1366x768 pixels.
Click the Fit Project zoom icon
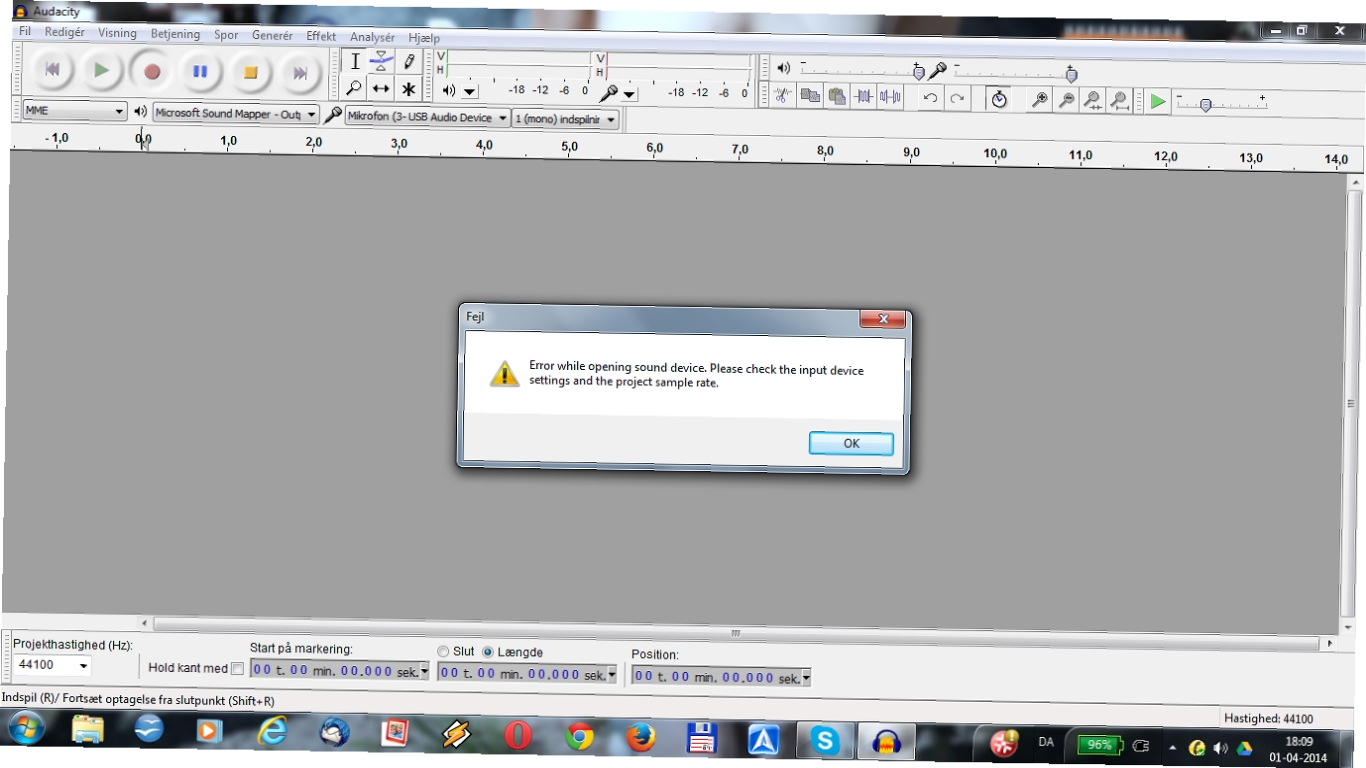pyautogui.click(x=1120, y=100)
